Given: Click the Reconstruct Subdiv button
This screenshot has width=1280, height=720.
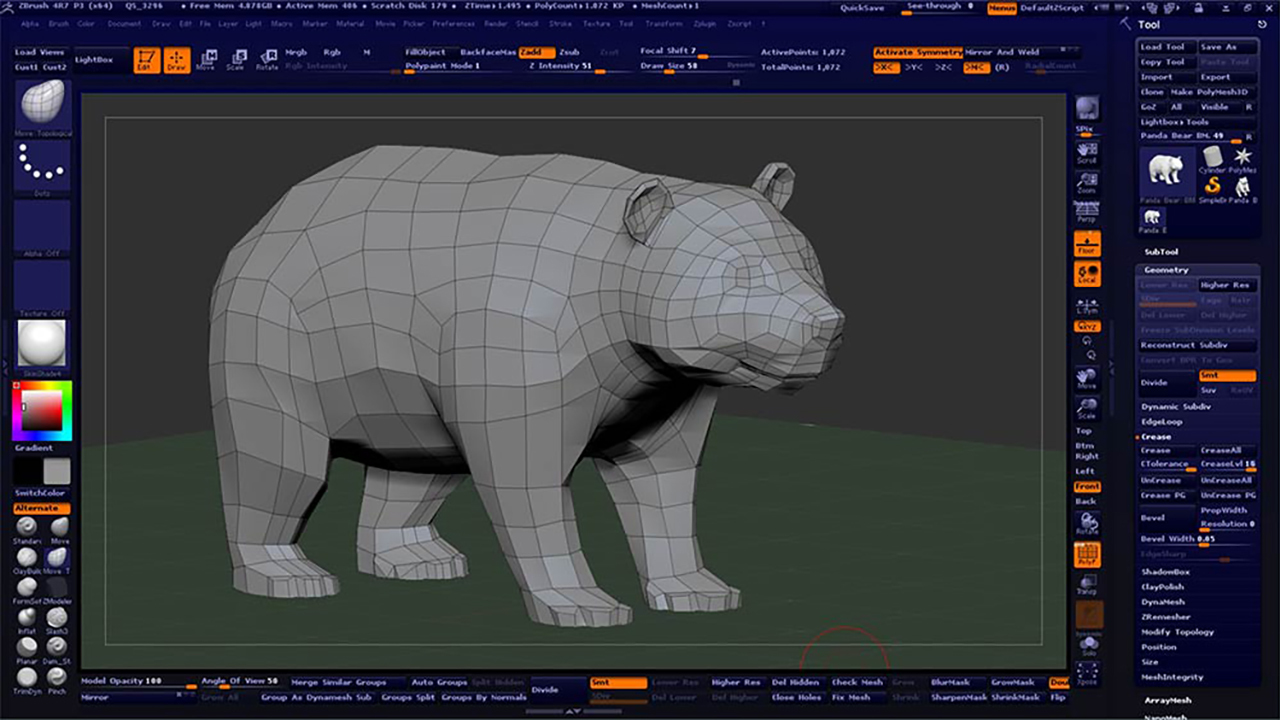Looking at the screenshot, I should [x=1182, y=345].
